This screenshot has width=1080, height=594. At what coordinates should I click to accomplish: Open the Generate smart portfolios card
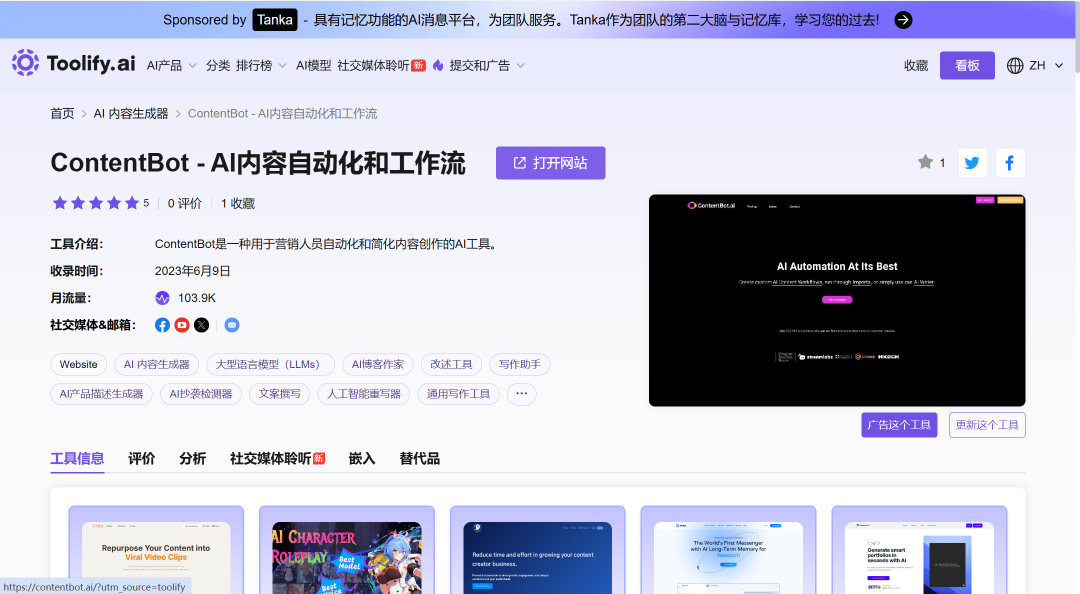[919, 551]
